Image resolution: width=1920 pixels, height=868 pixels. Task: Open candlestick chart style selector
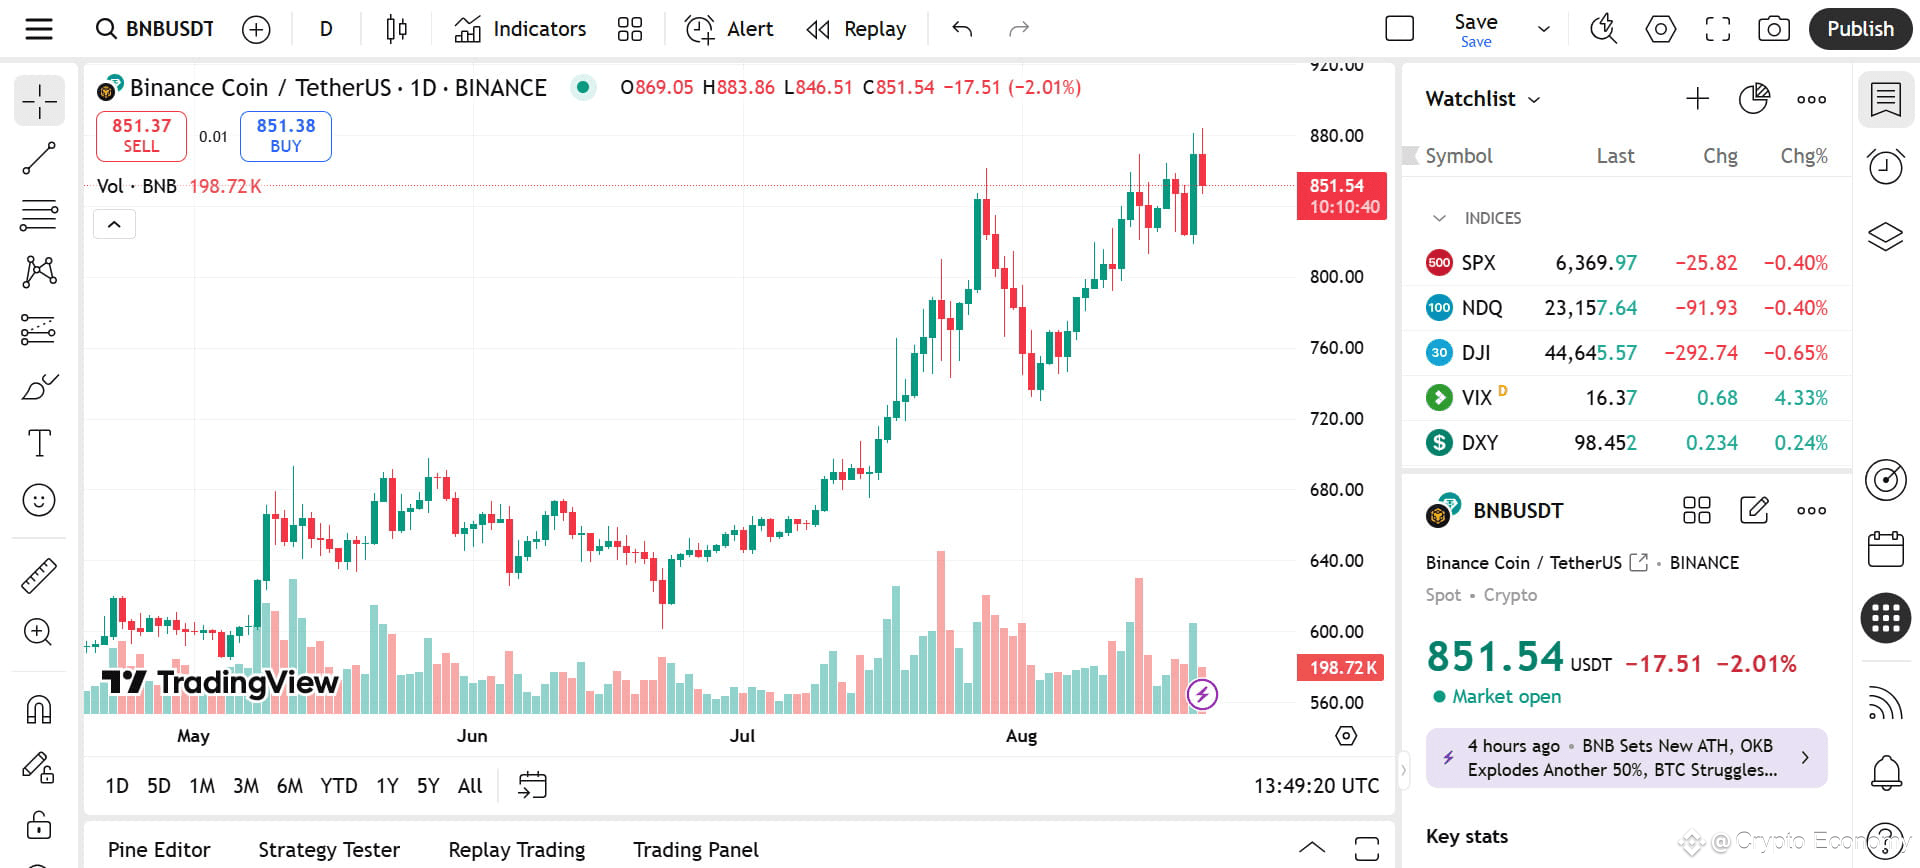[x=396, y=29]
